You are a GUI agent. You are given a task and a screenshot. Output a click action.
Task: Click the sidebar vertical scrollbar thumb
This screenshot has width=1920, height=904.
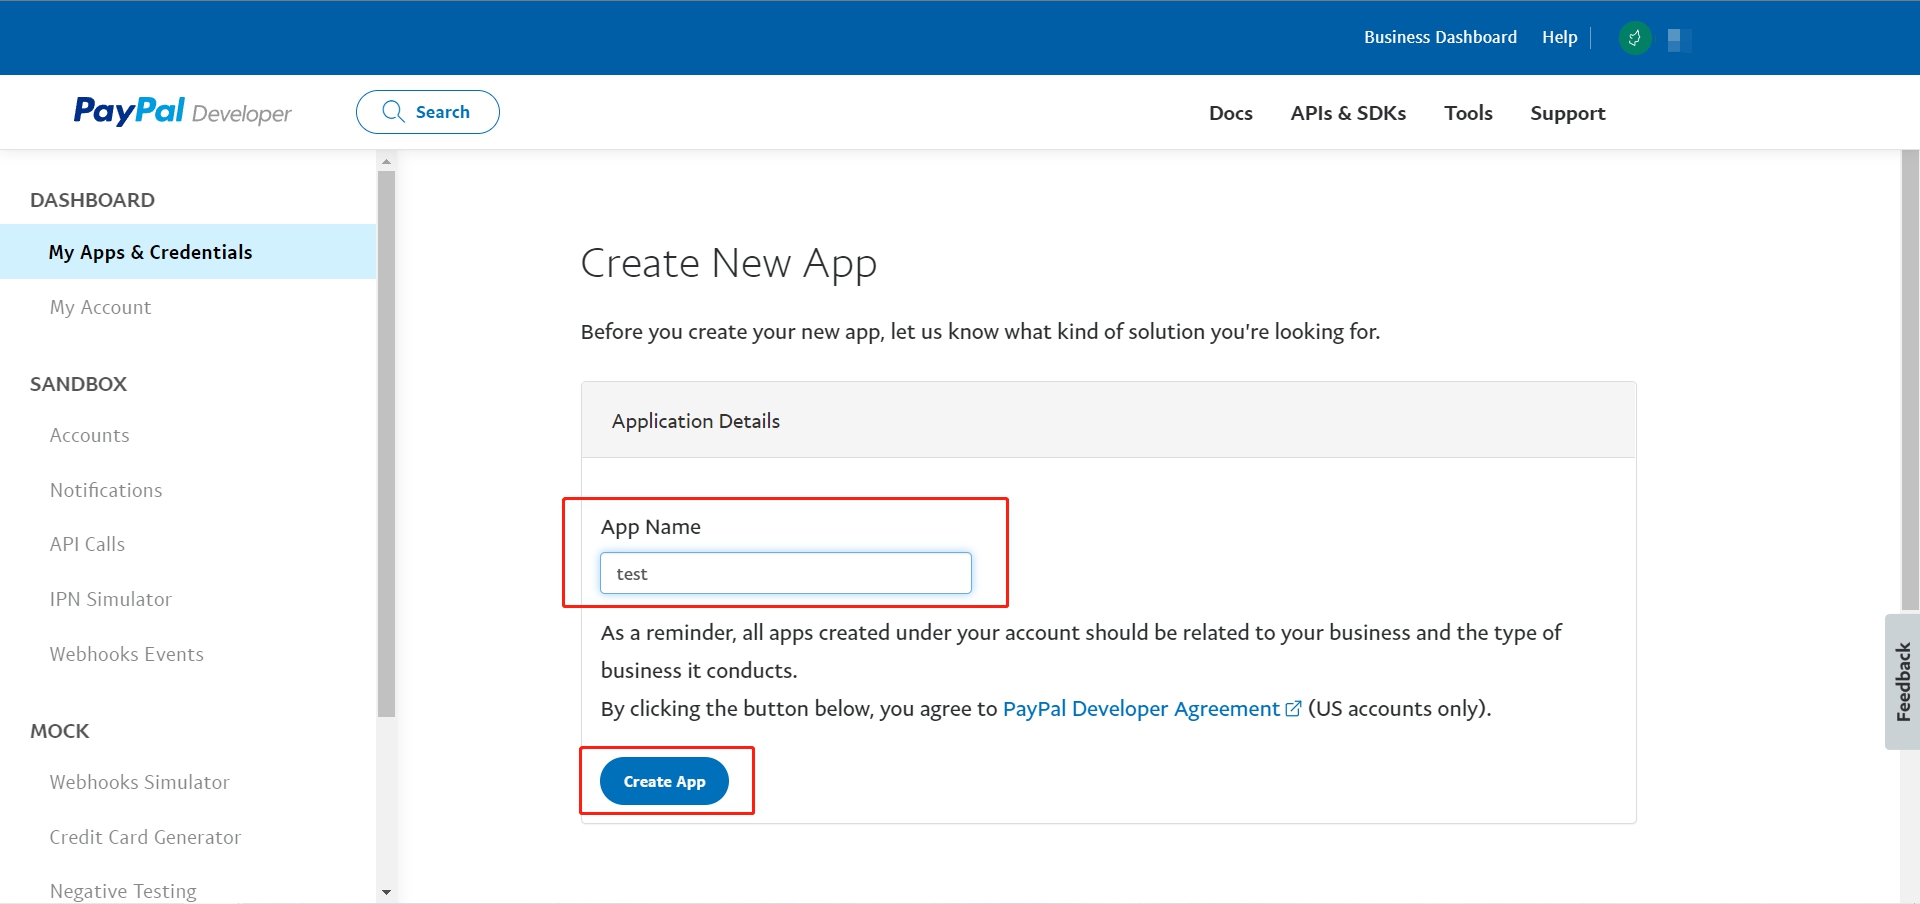(386, 444)
